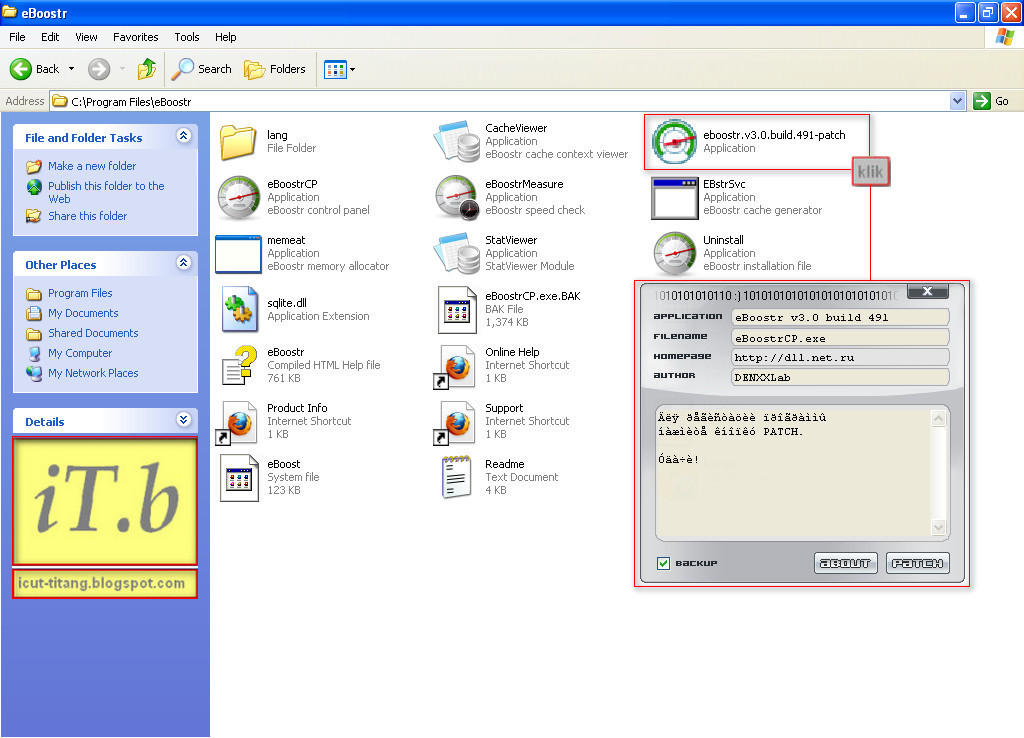This screenshot has width=1024, height=738.
Task: Go to My Computer link
Action: pyautogui.click(x=80, y=353)
